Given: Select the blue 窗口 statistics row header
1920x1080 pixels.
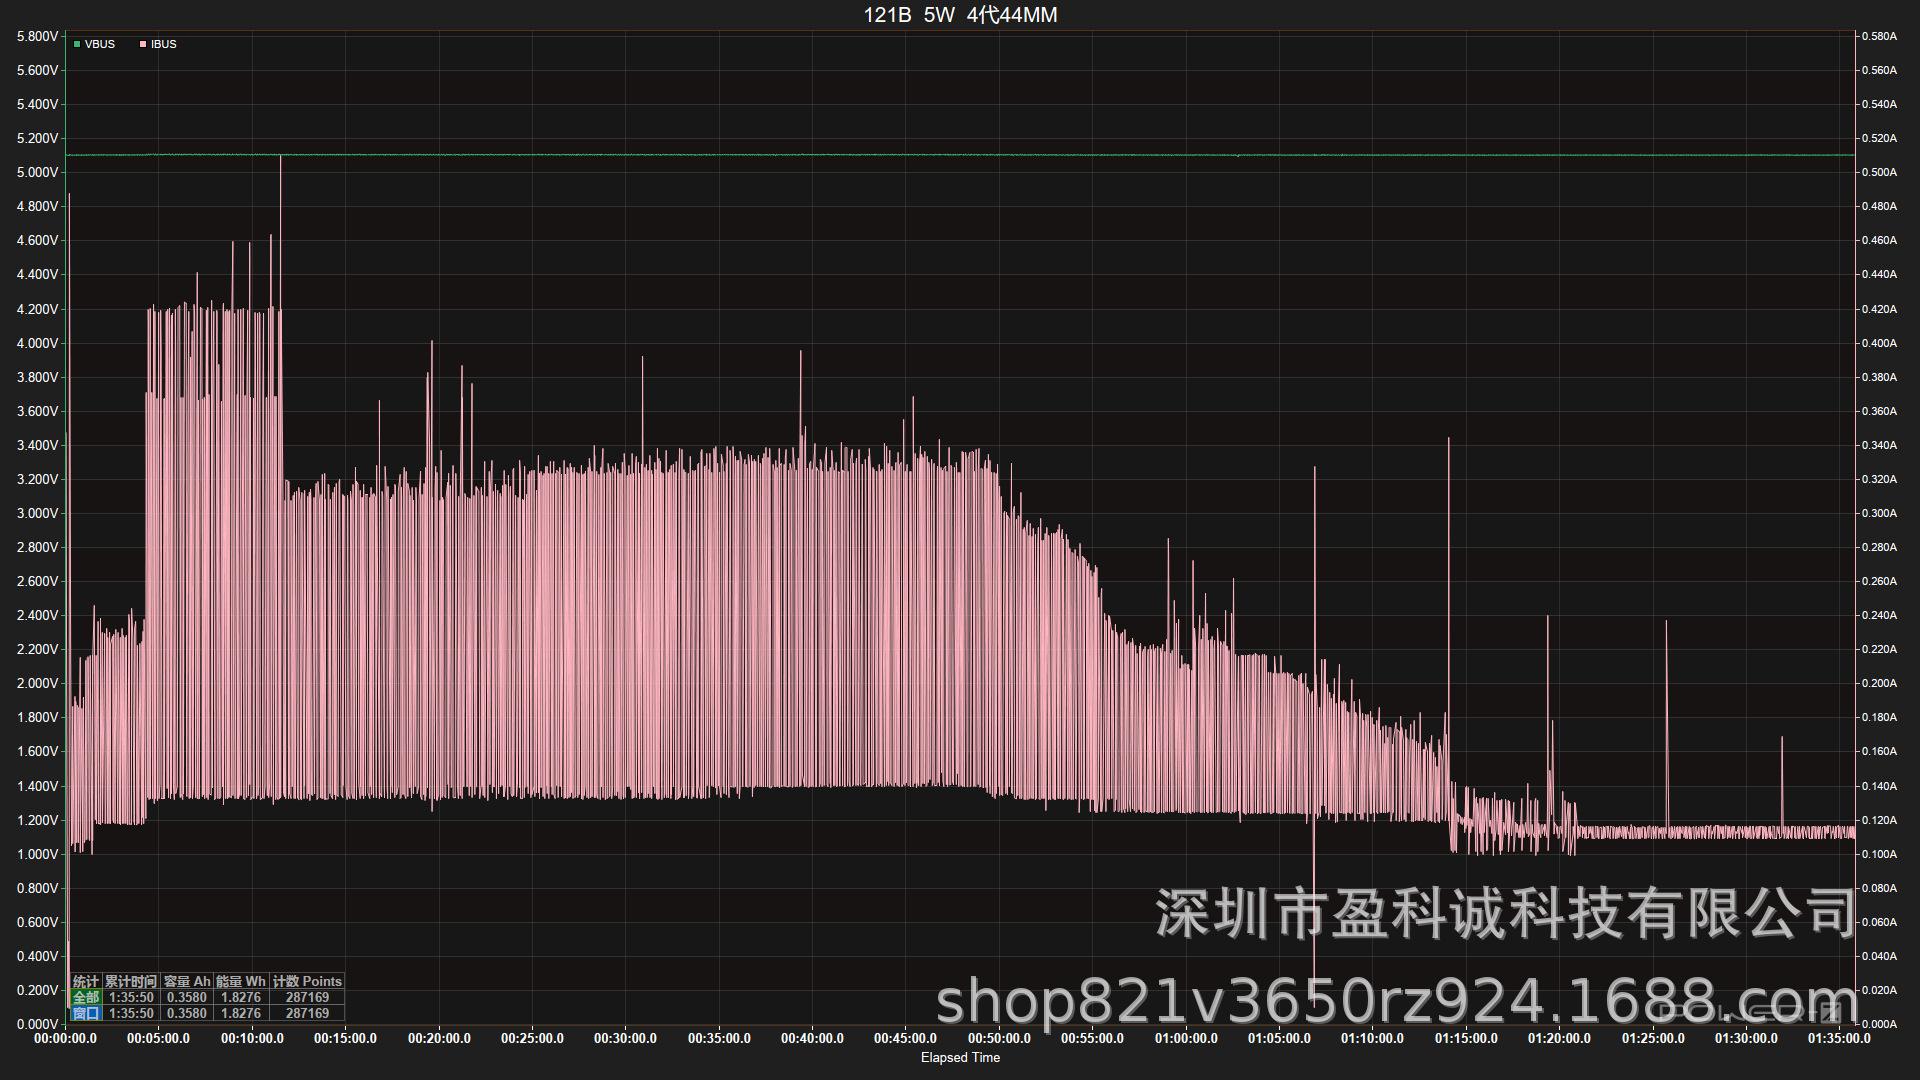Looking at the screenshot, I should (x=86, y=1013).
